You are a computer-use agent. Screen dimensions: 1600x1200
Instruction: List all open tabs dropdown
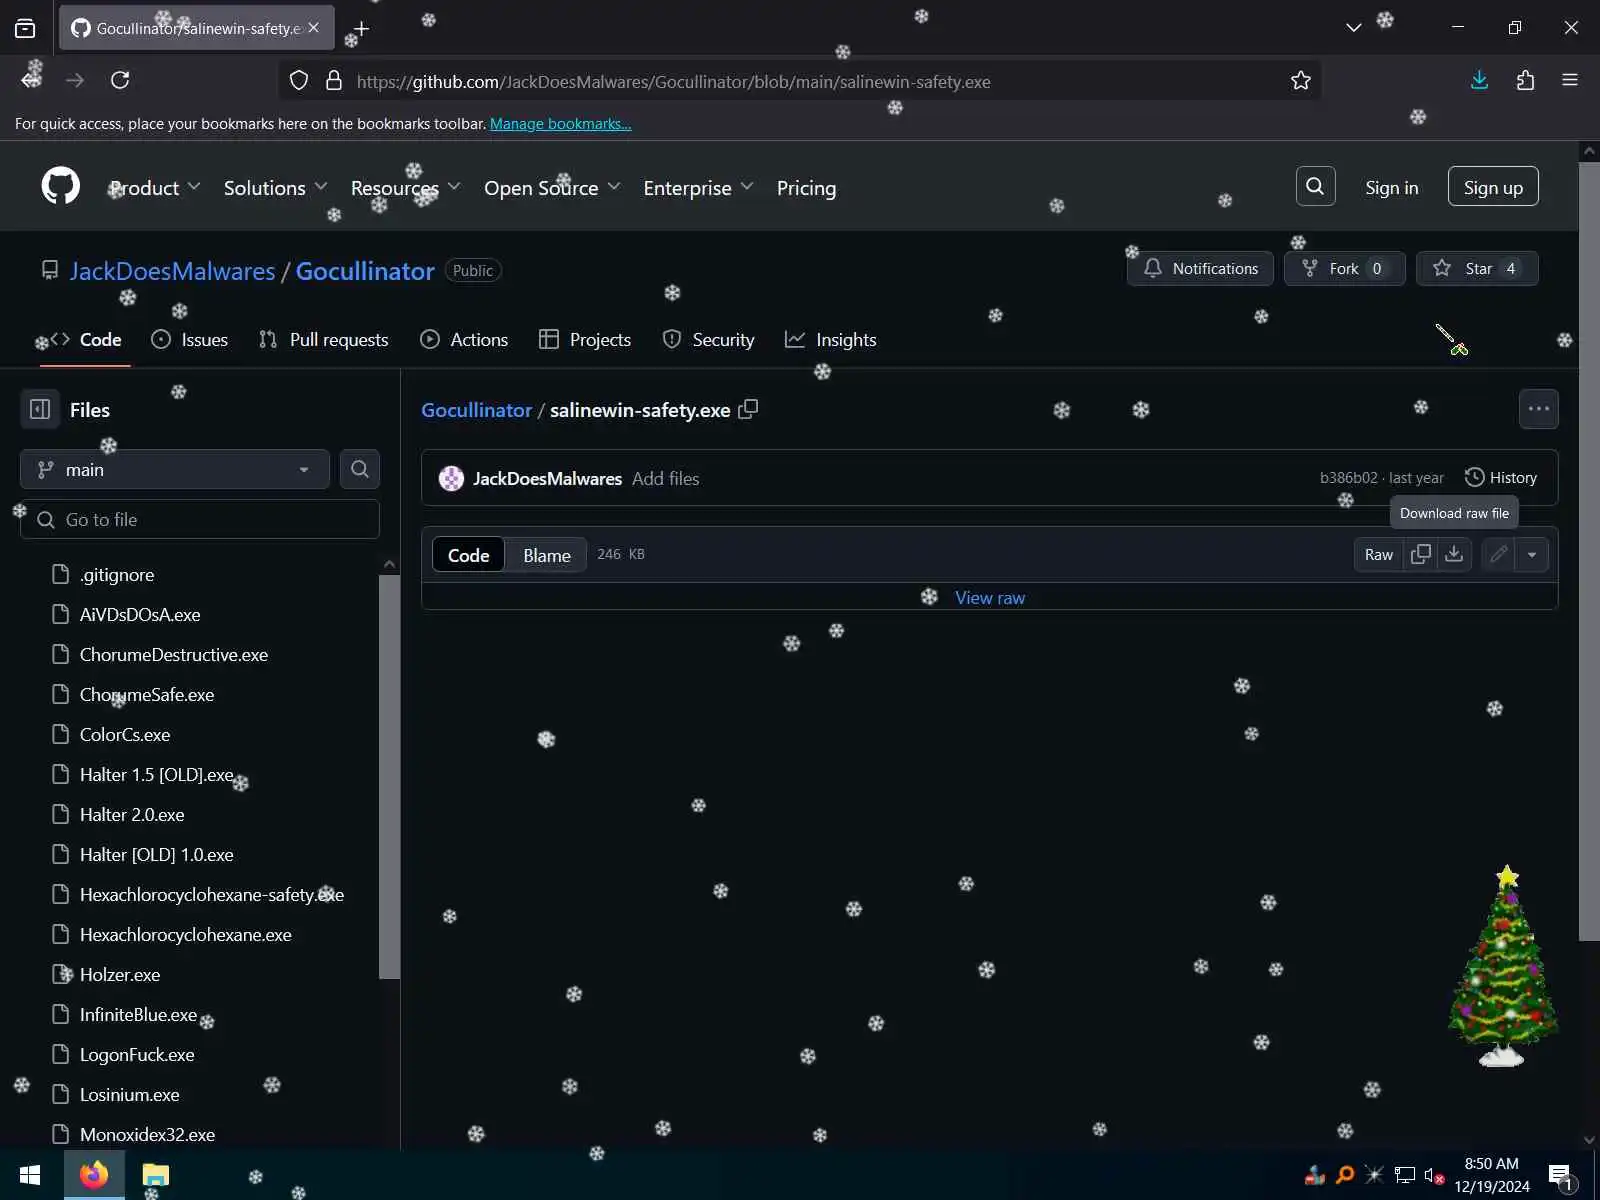(1353, 28)
